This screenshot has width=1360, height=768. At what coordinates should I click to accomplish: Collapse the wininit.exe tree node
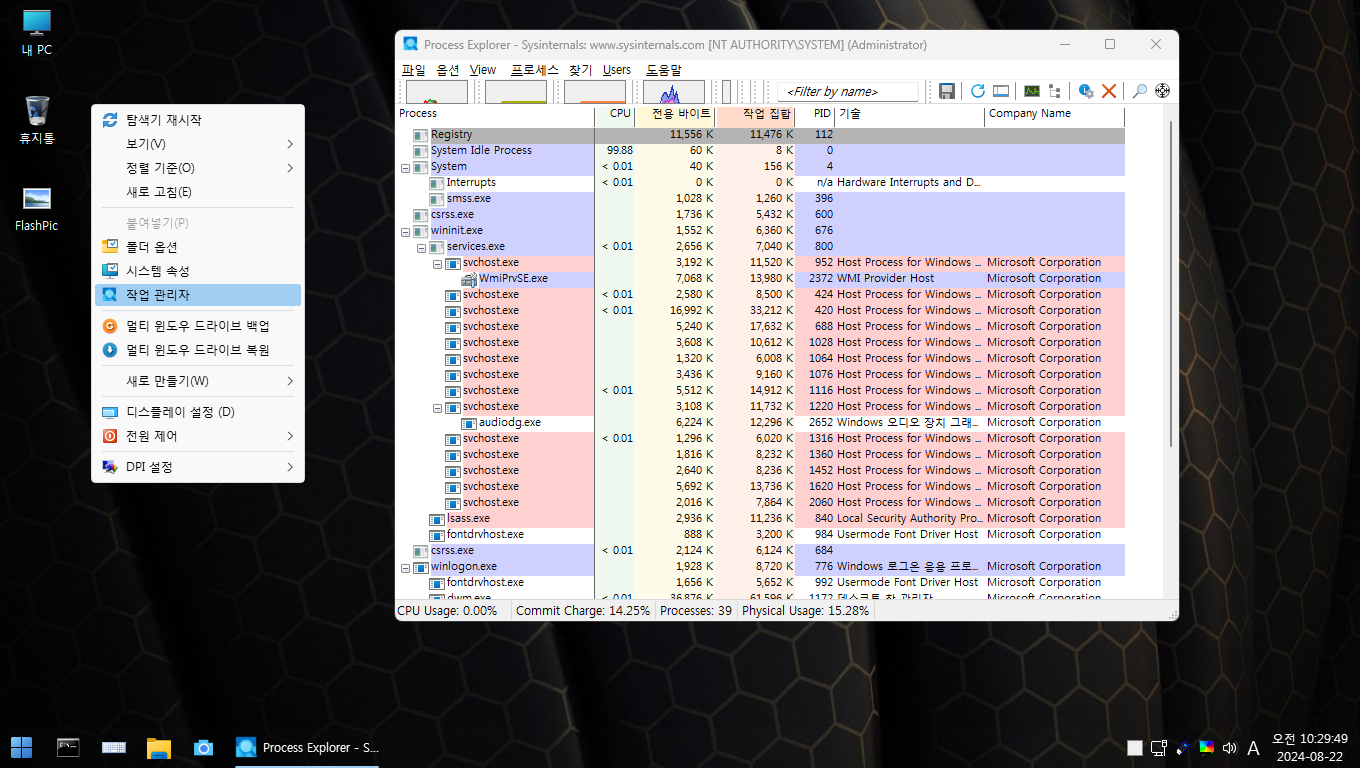405,231
